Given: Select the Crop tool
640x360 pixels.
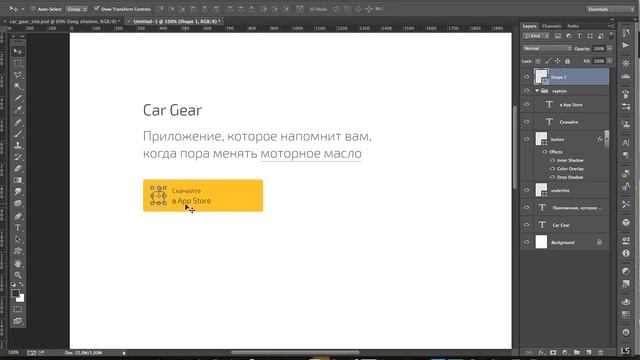Looking at the screenshot, I should pyautogui.click(x=18, y=98).
